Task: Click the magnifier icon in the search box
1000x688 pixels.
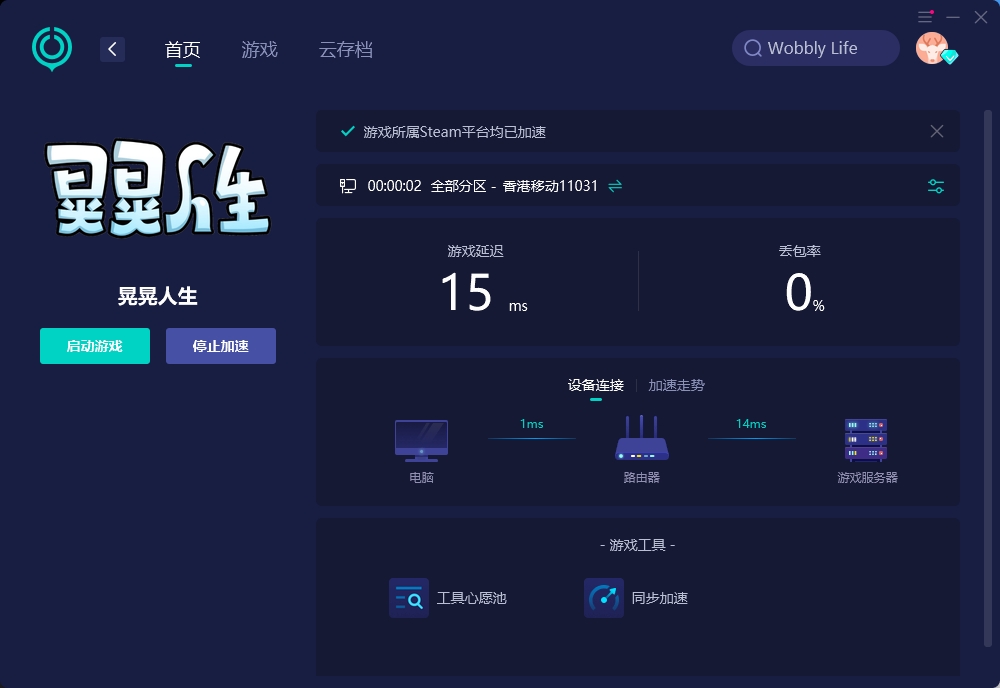Action: tap(753, 48)
